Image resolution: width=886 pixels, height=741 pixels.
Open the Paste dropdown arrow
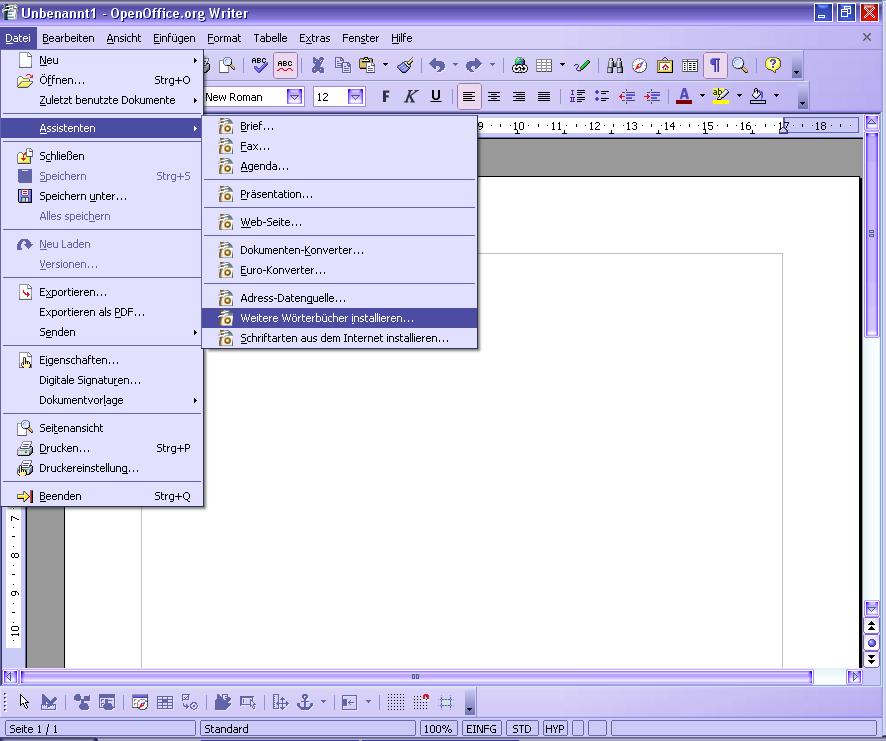point(385,66)
